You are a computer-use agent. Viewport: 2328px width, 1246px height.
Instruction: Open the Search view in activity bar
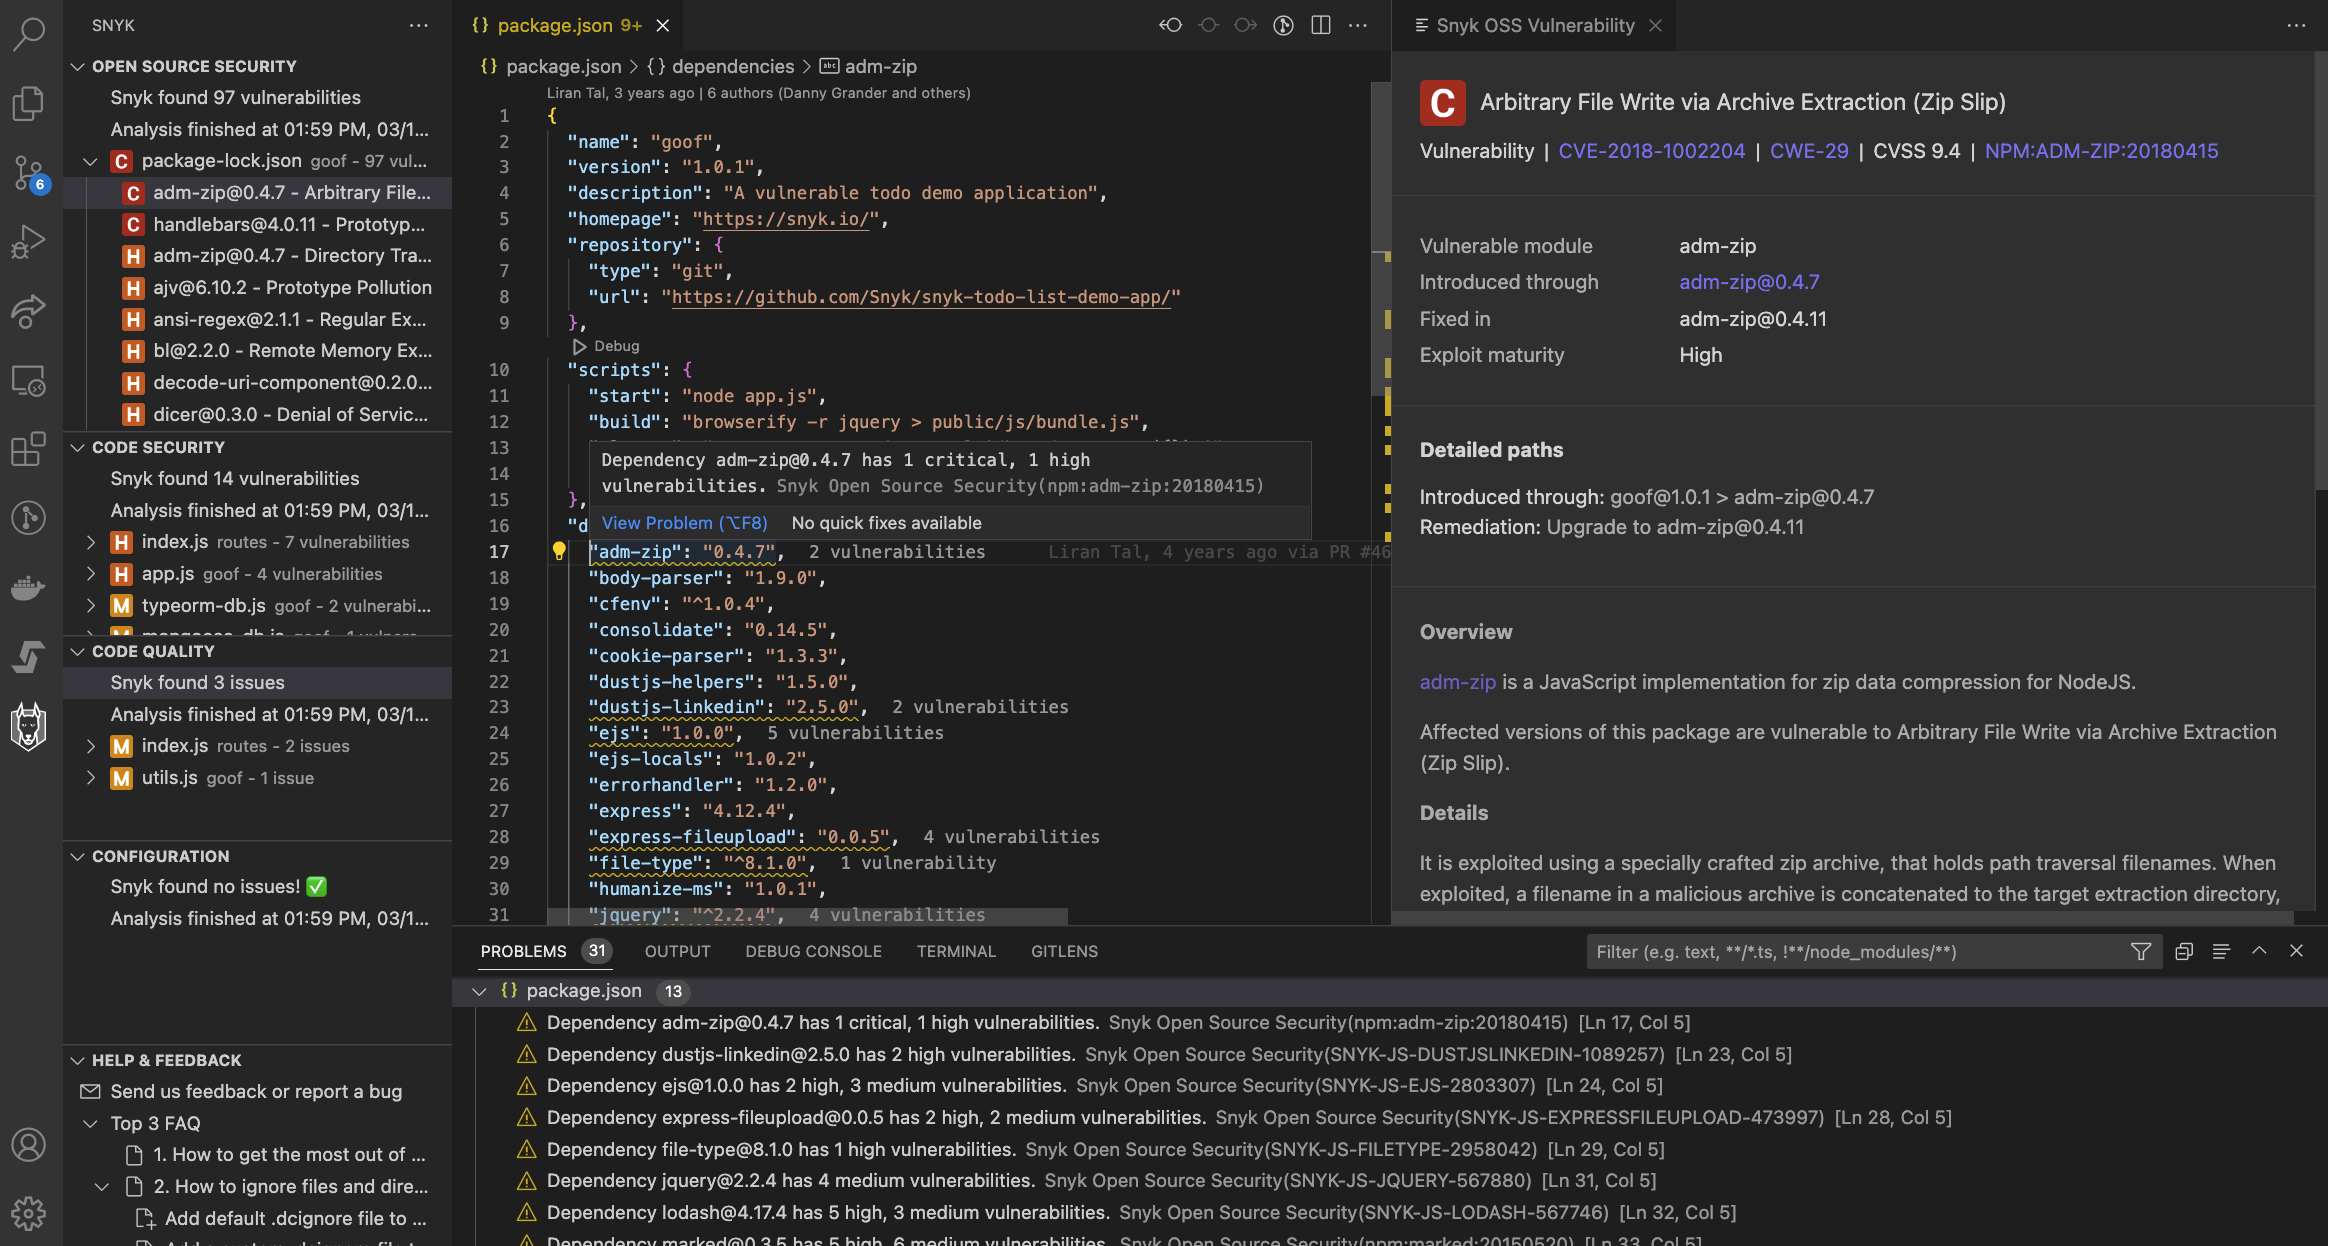pyautogui.click(x=29, y=33)
